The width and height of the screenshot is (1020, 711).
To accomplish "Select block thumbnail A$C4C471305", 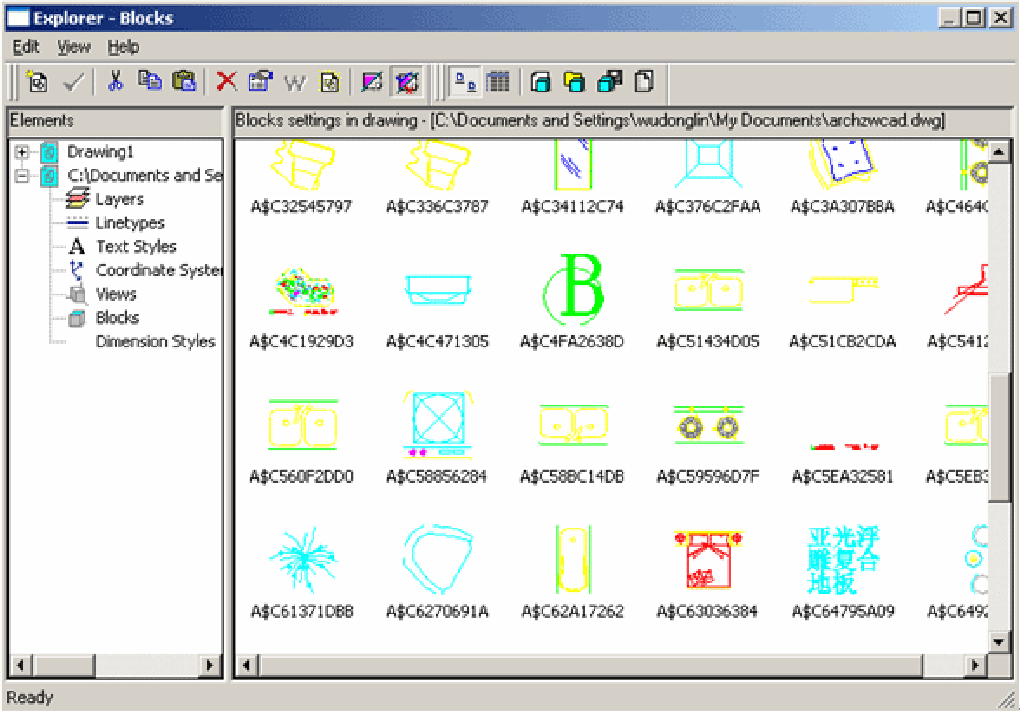I will 438,289.
